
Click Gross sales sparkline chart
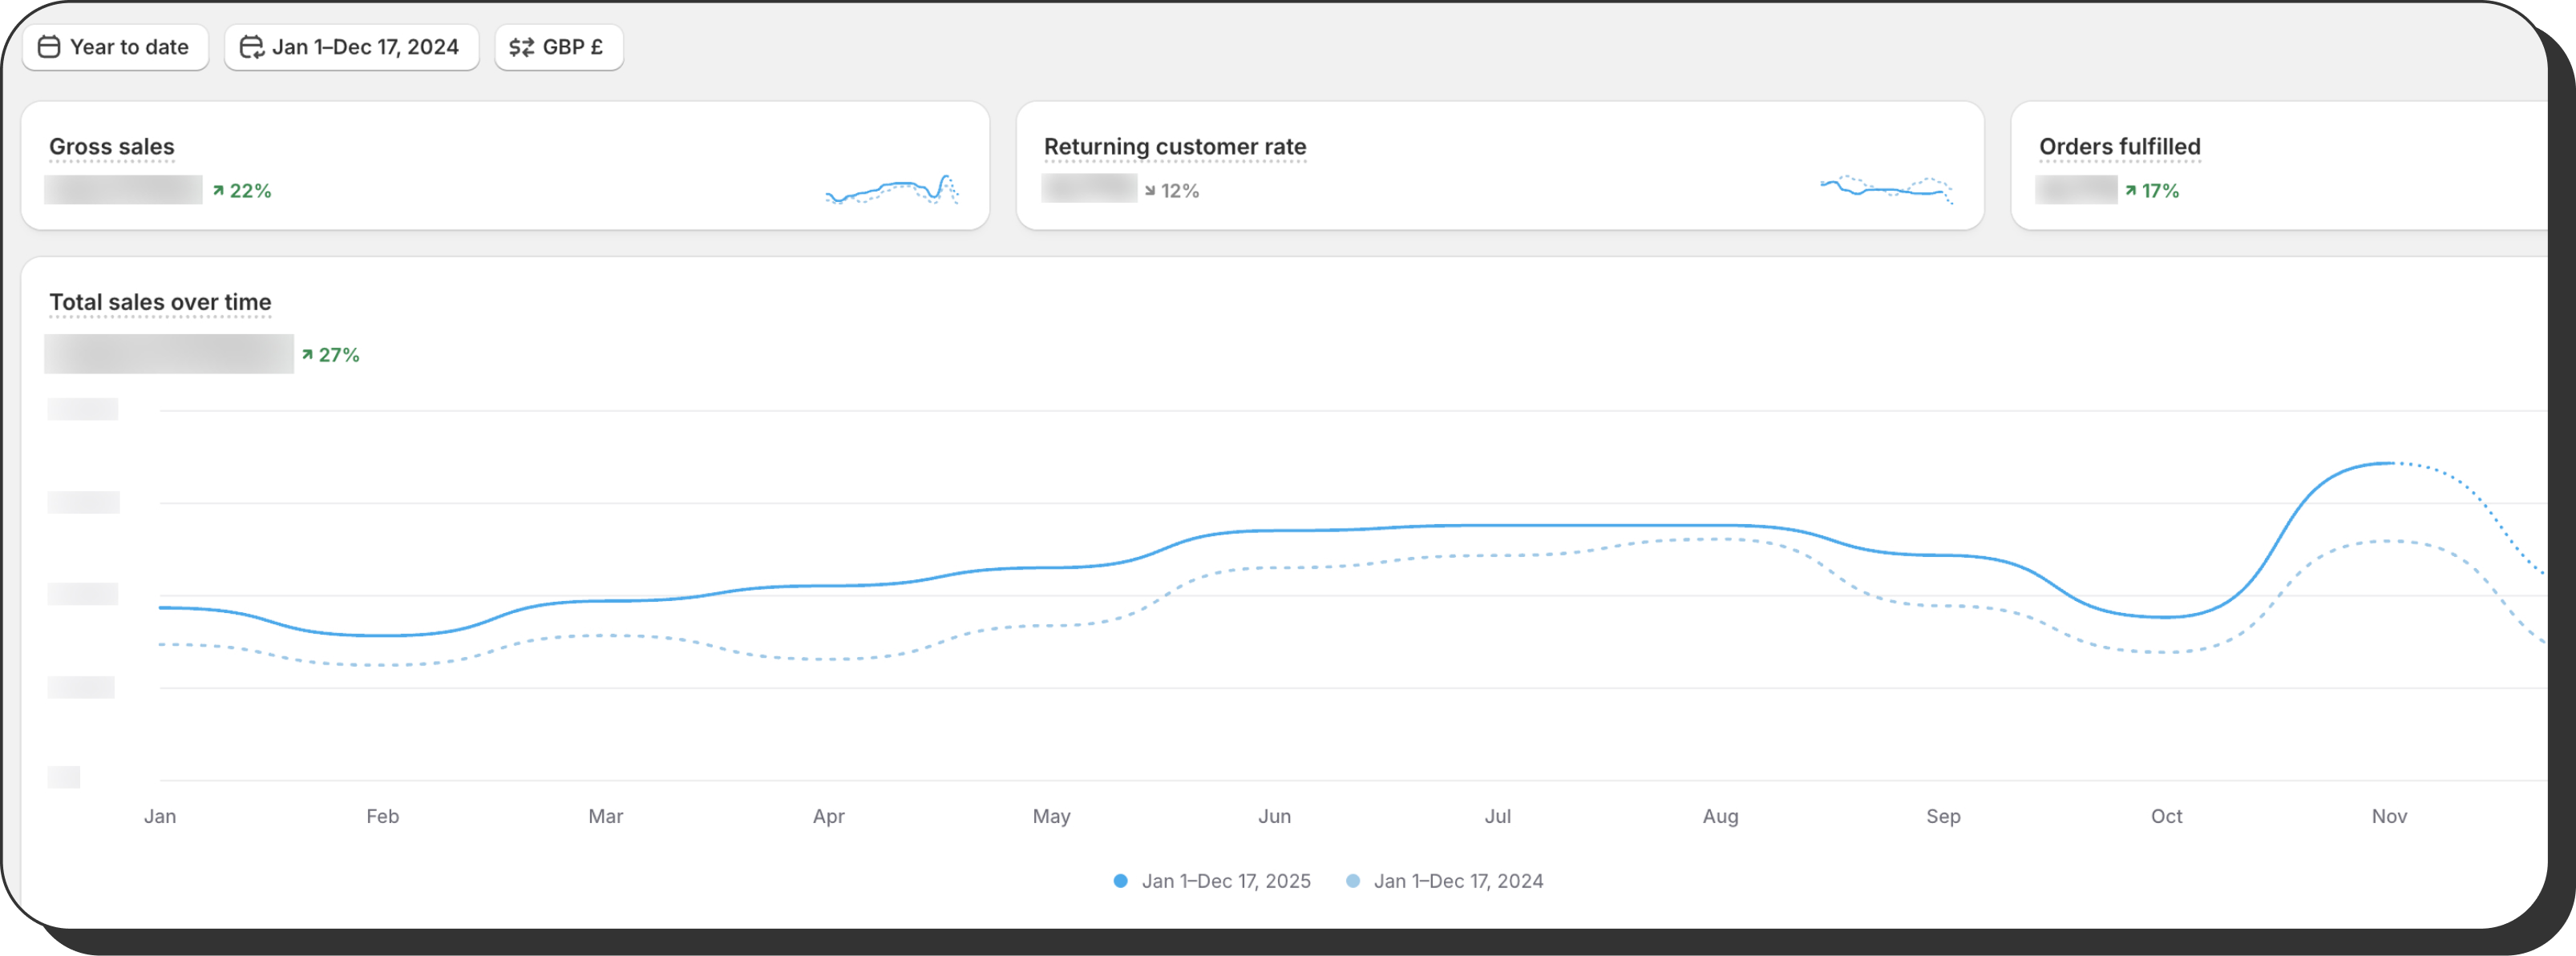coord(891,188)
